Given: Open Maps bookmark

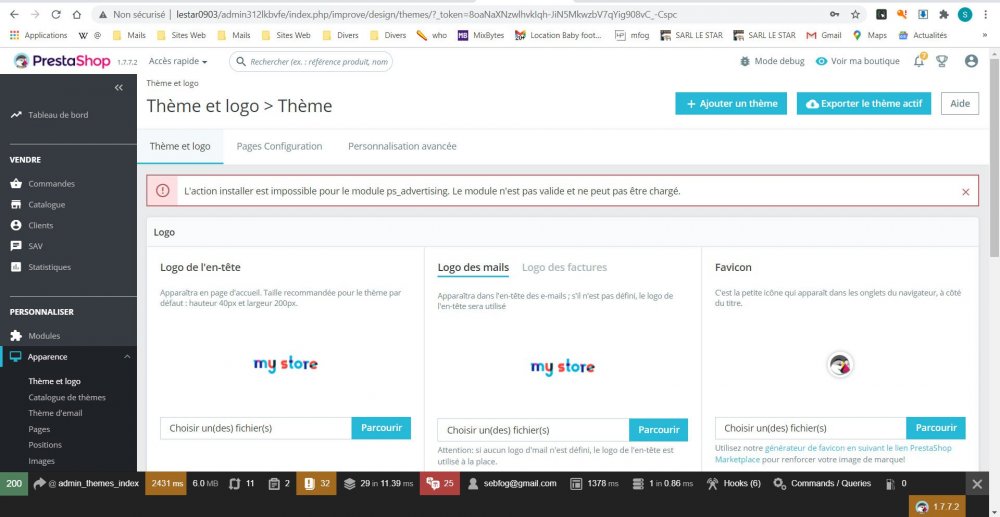Looking at the screenshot, I should (870, 36).
